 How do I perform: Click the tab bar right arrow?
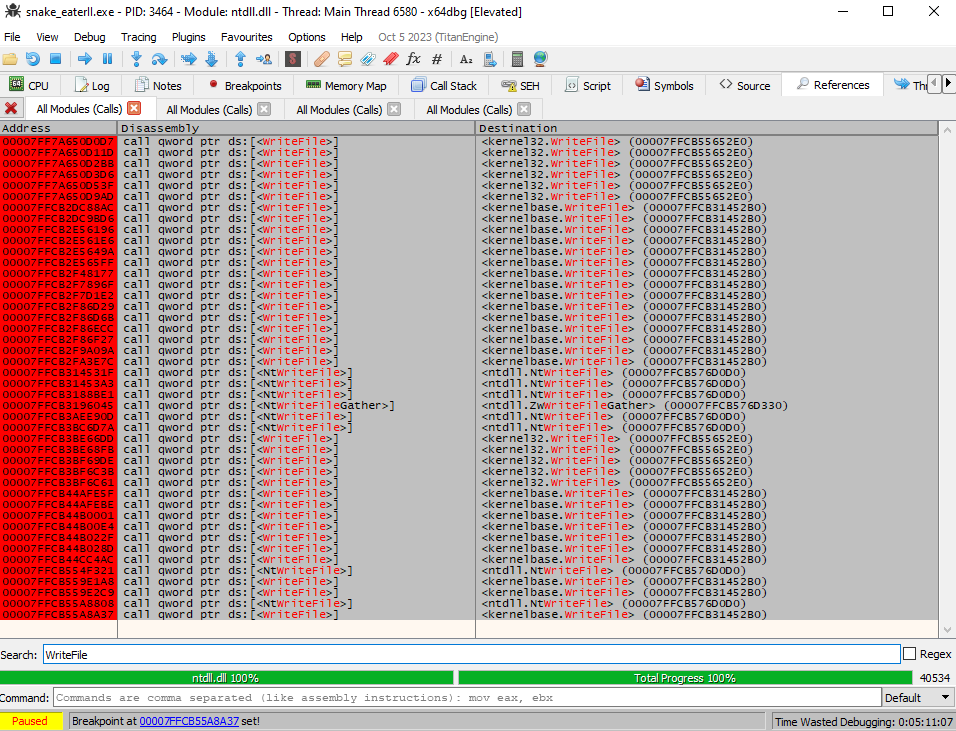click(x=948, y=83)
